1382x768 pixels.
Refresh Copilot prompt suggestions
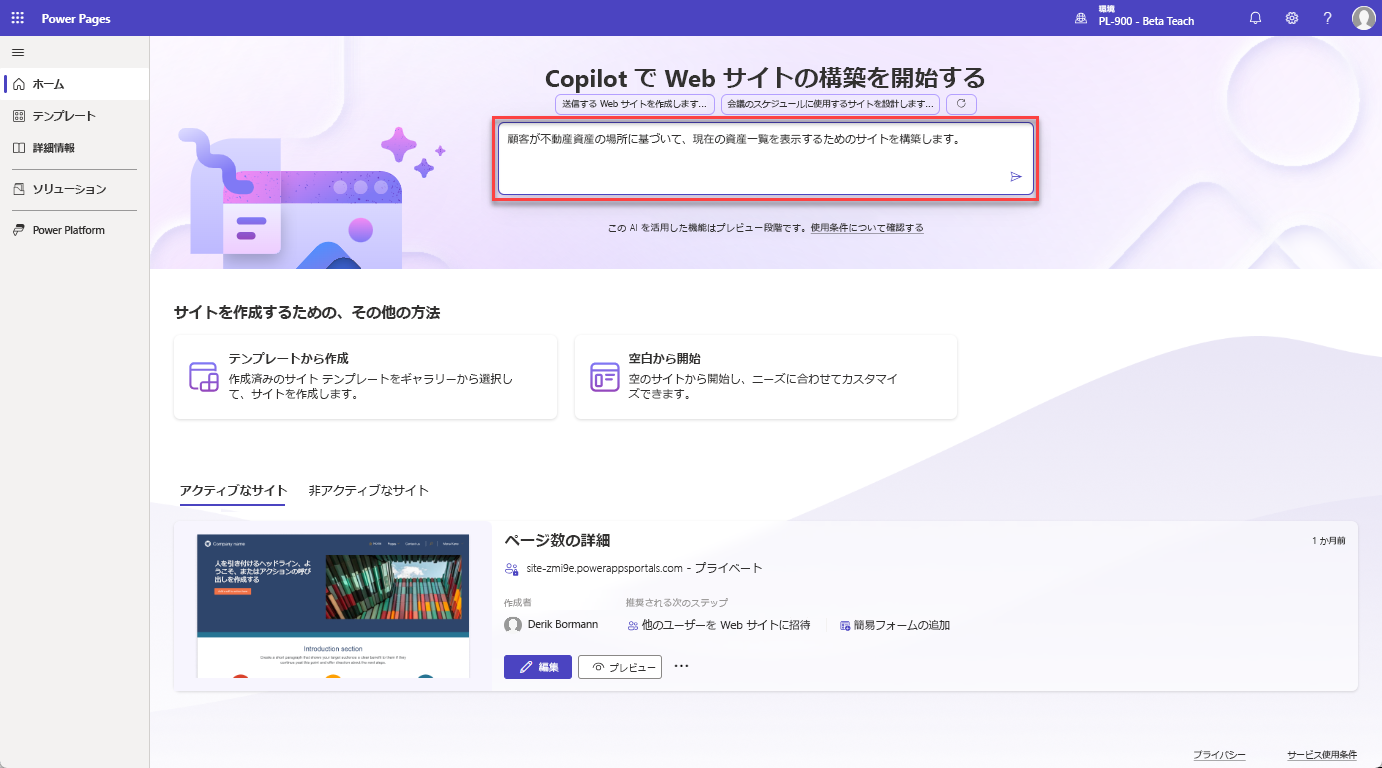[x=961, y=103]
